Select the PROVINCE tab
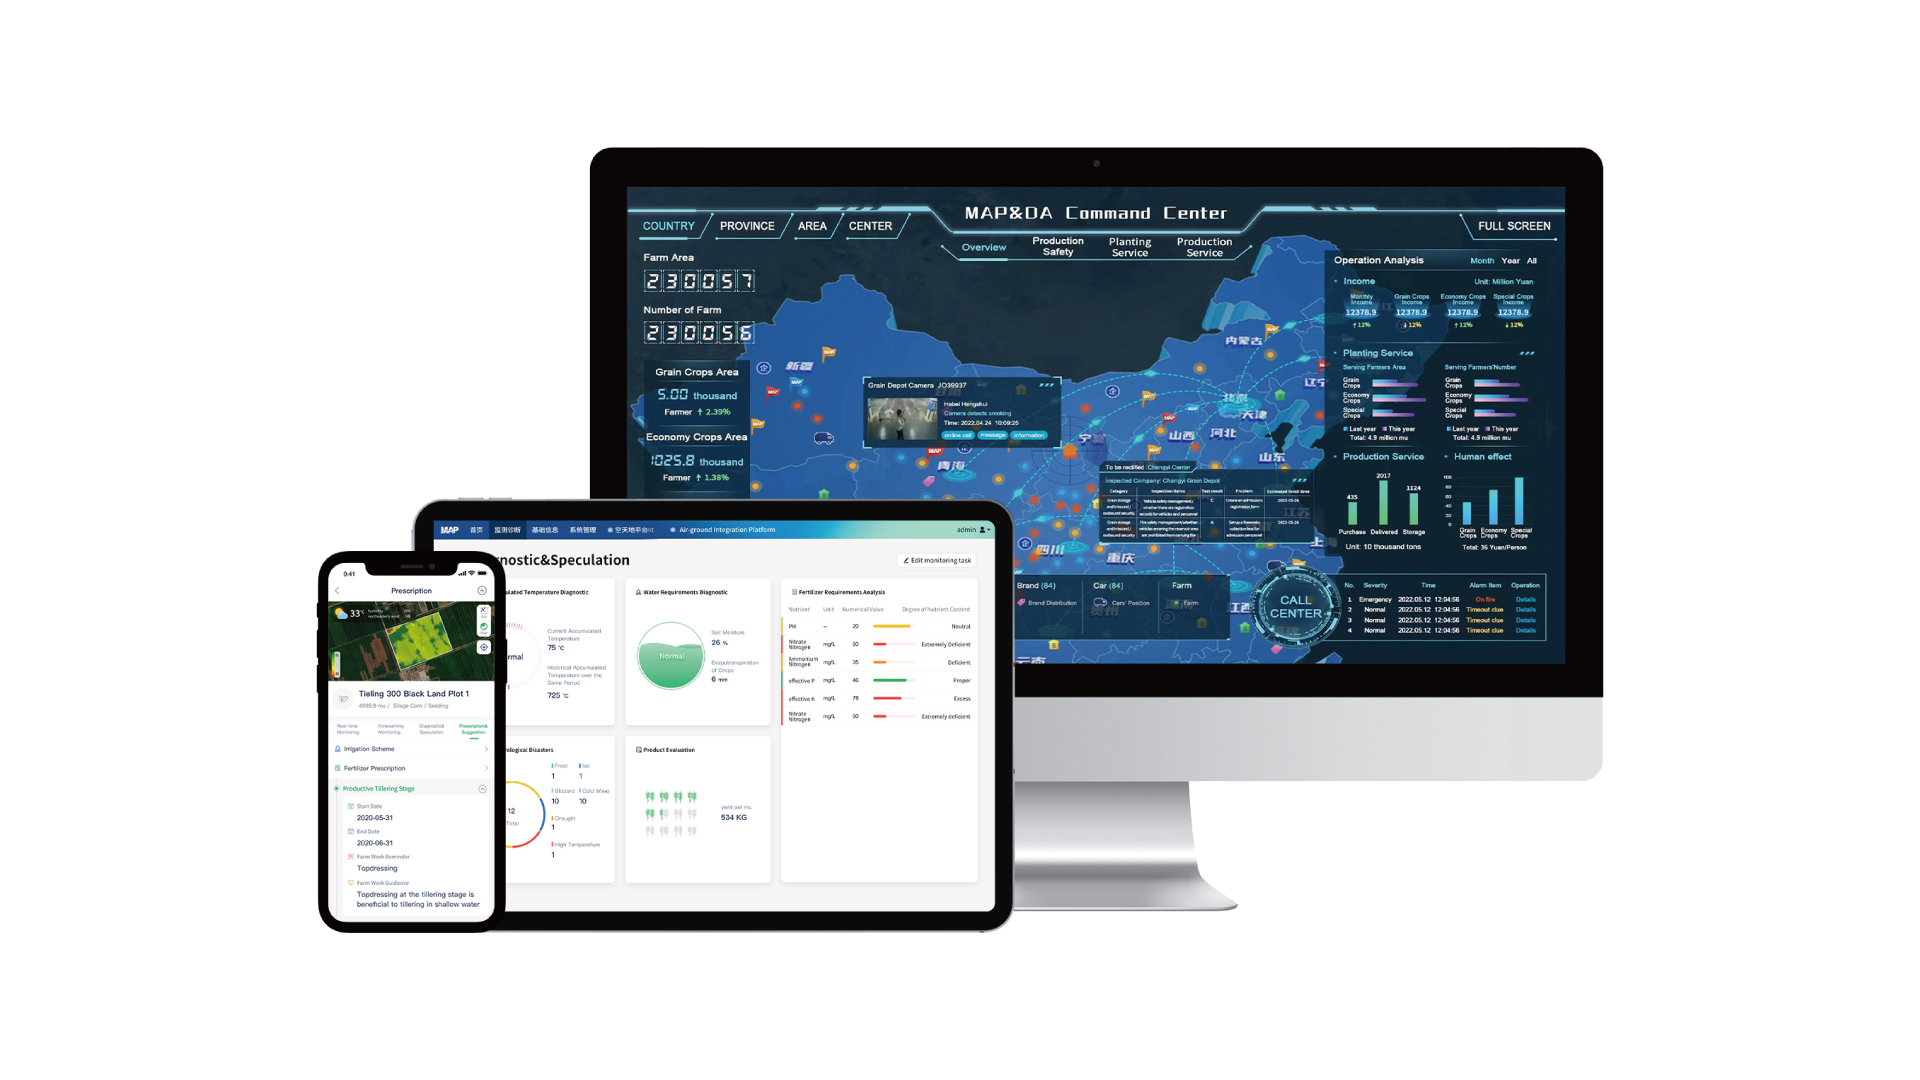The image size is (1920, 1080). point(746,225)
